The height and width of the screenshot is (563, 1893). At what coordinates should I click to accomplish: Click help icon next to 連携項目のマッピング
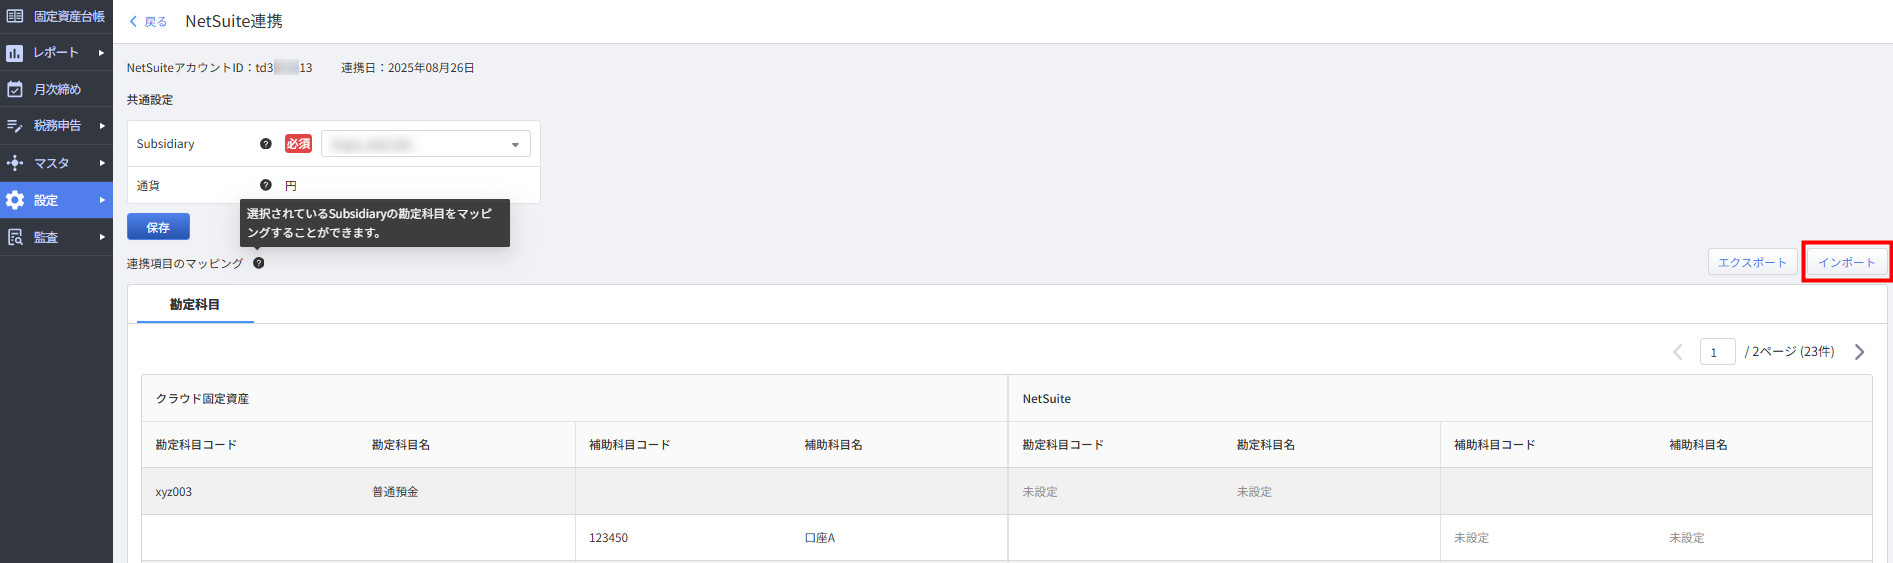pos(259,263)
